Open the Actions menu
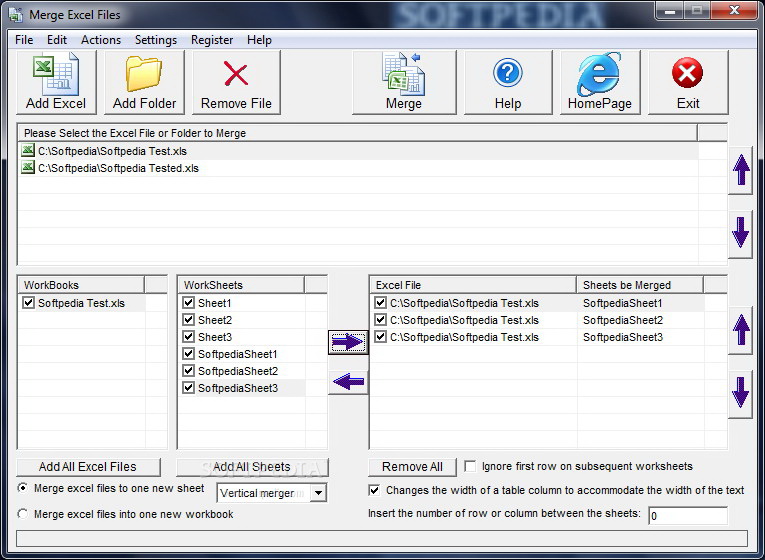This screenshot has width=765, height=560. click(x=101, y=40)
